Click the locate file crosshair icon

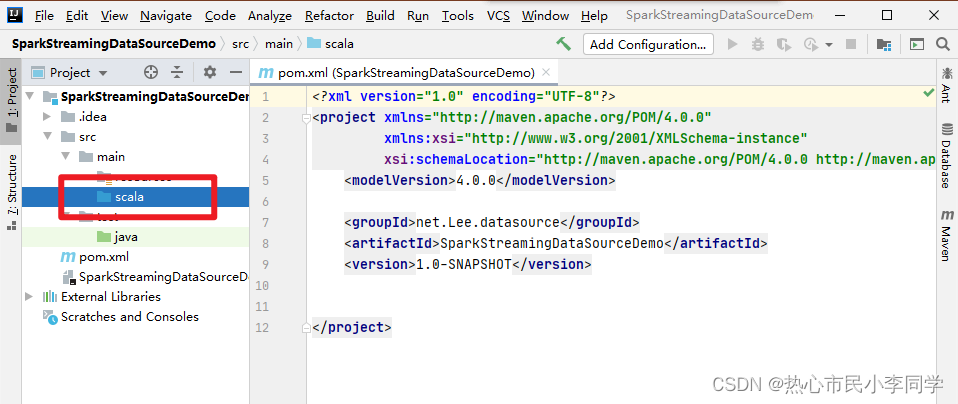(x=150, y=73)
